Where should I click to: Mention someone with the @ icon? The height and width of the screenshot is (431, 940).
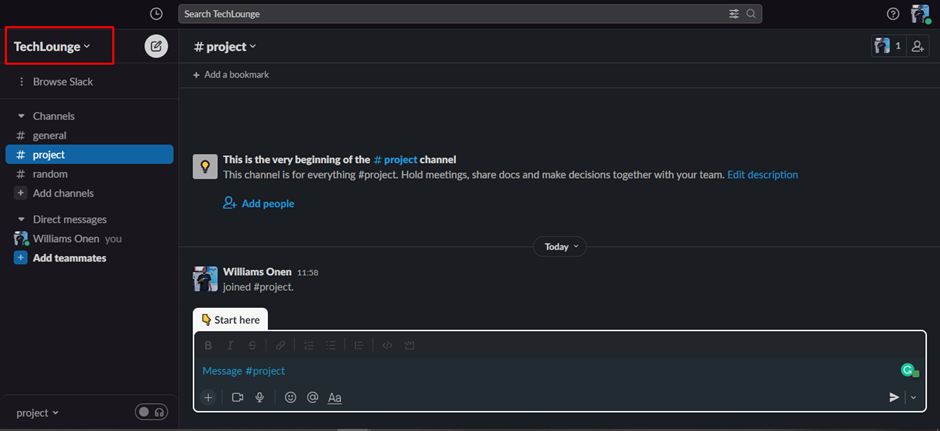[x=312, y=397]
